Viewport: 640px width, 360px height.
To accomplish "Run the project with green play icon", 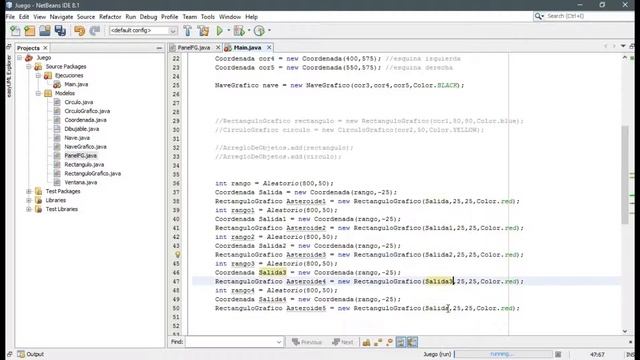I will tap(220, 31).
